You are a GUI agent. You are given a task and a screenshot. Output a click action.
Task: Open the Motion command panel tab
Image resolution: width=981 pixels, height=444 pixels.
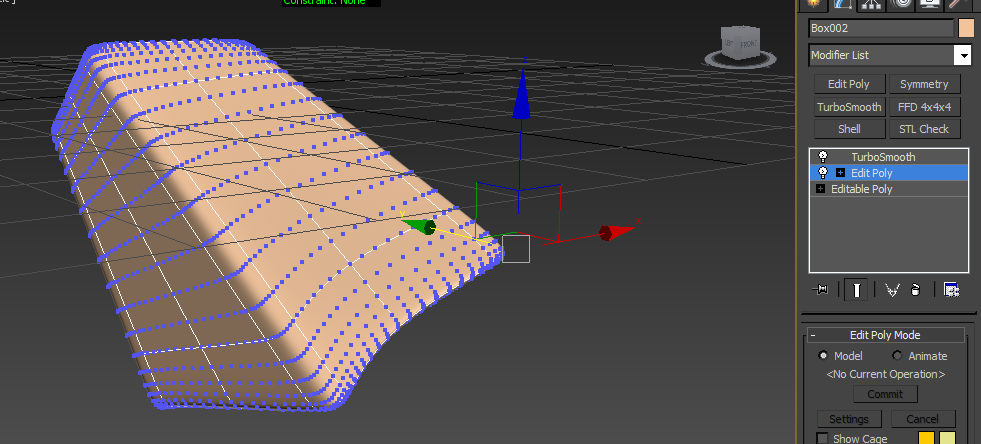tap(900, 4)
